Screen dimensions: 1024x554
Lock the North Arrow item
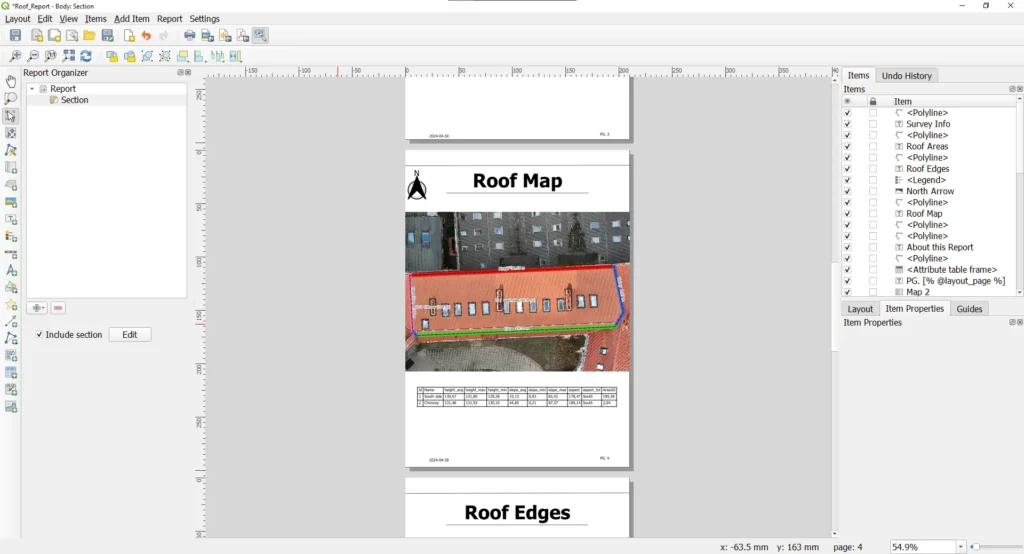pyautogui.click(x=872, y=191)
